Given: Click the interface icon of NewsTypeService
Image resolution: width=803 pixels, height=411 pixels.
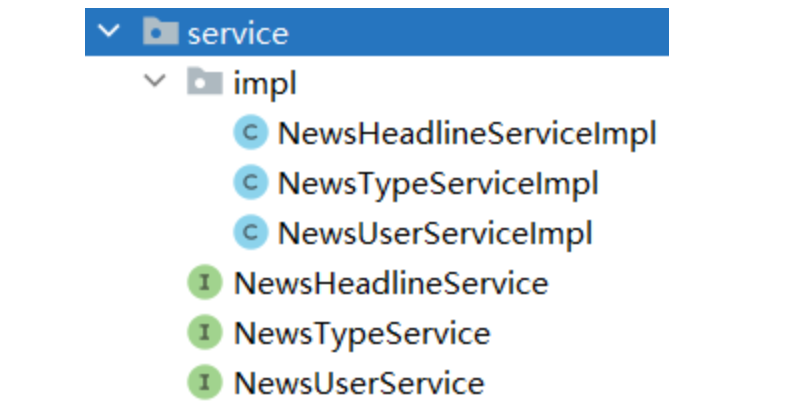Looking at the screenshot, I should point(205,332).
